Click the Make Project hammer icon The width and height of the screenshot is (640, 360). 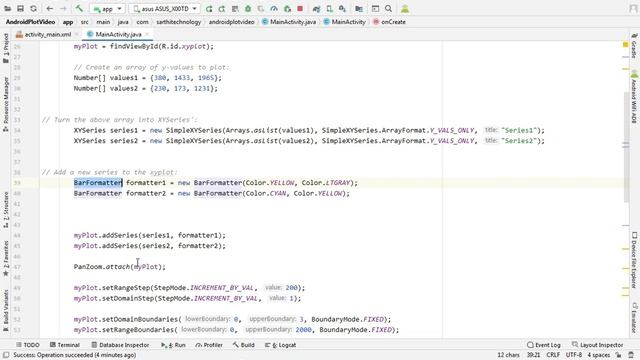79,9
